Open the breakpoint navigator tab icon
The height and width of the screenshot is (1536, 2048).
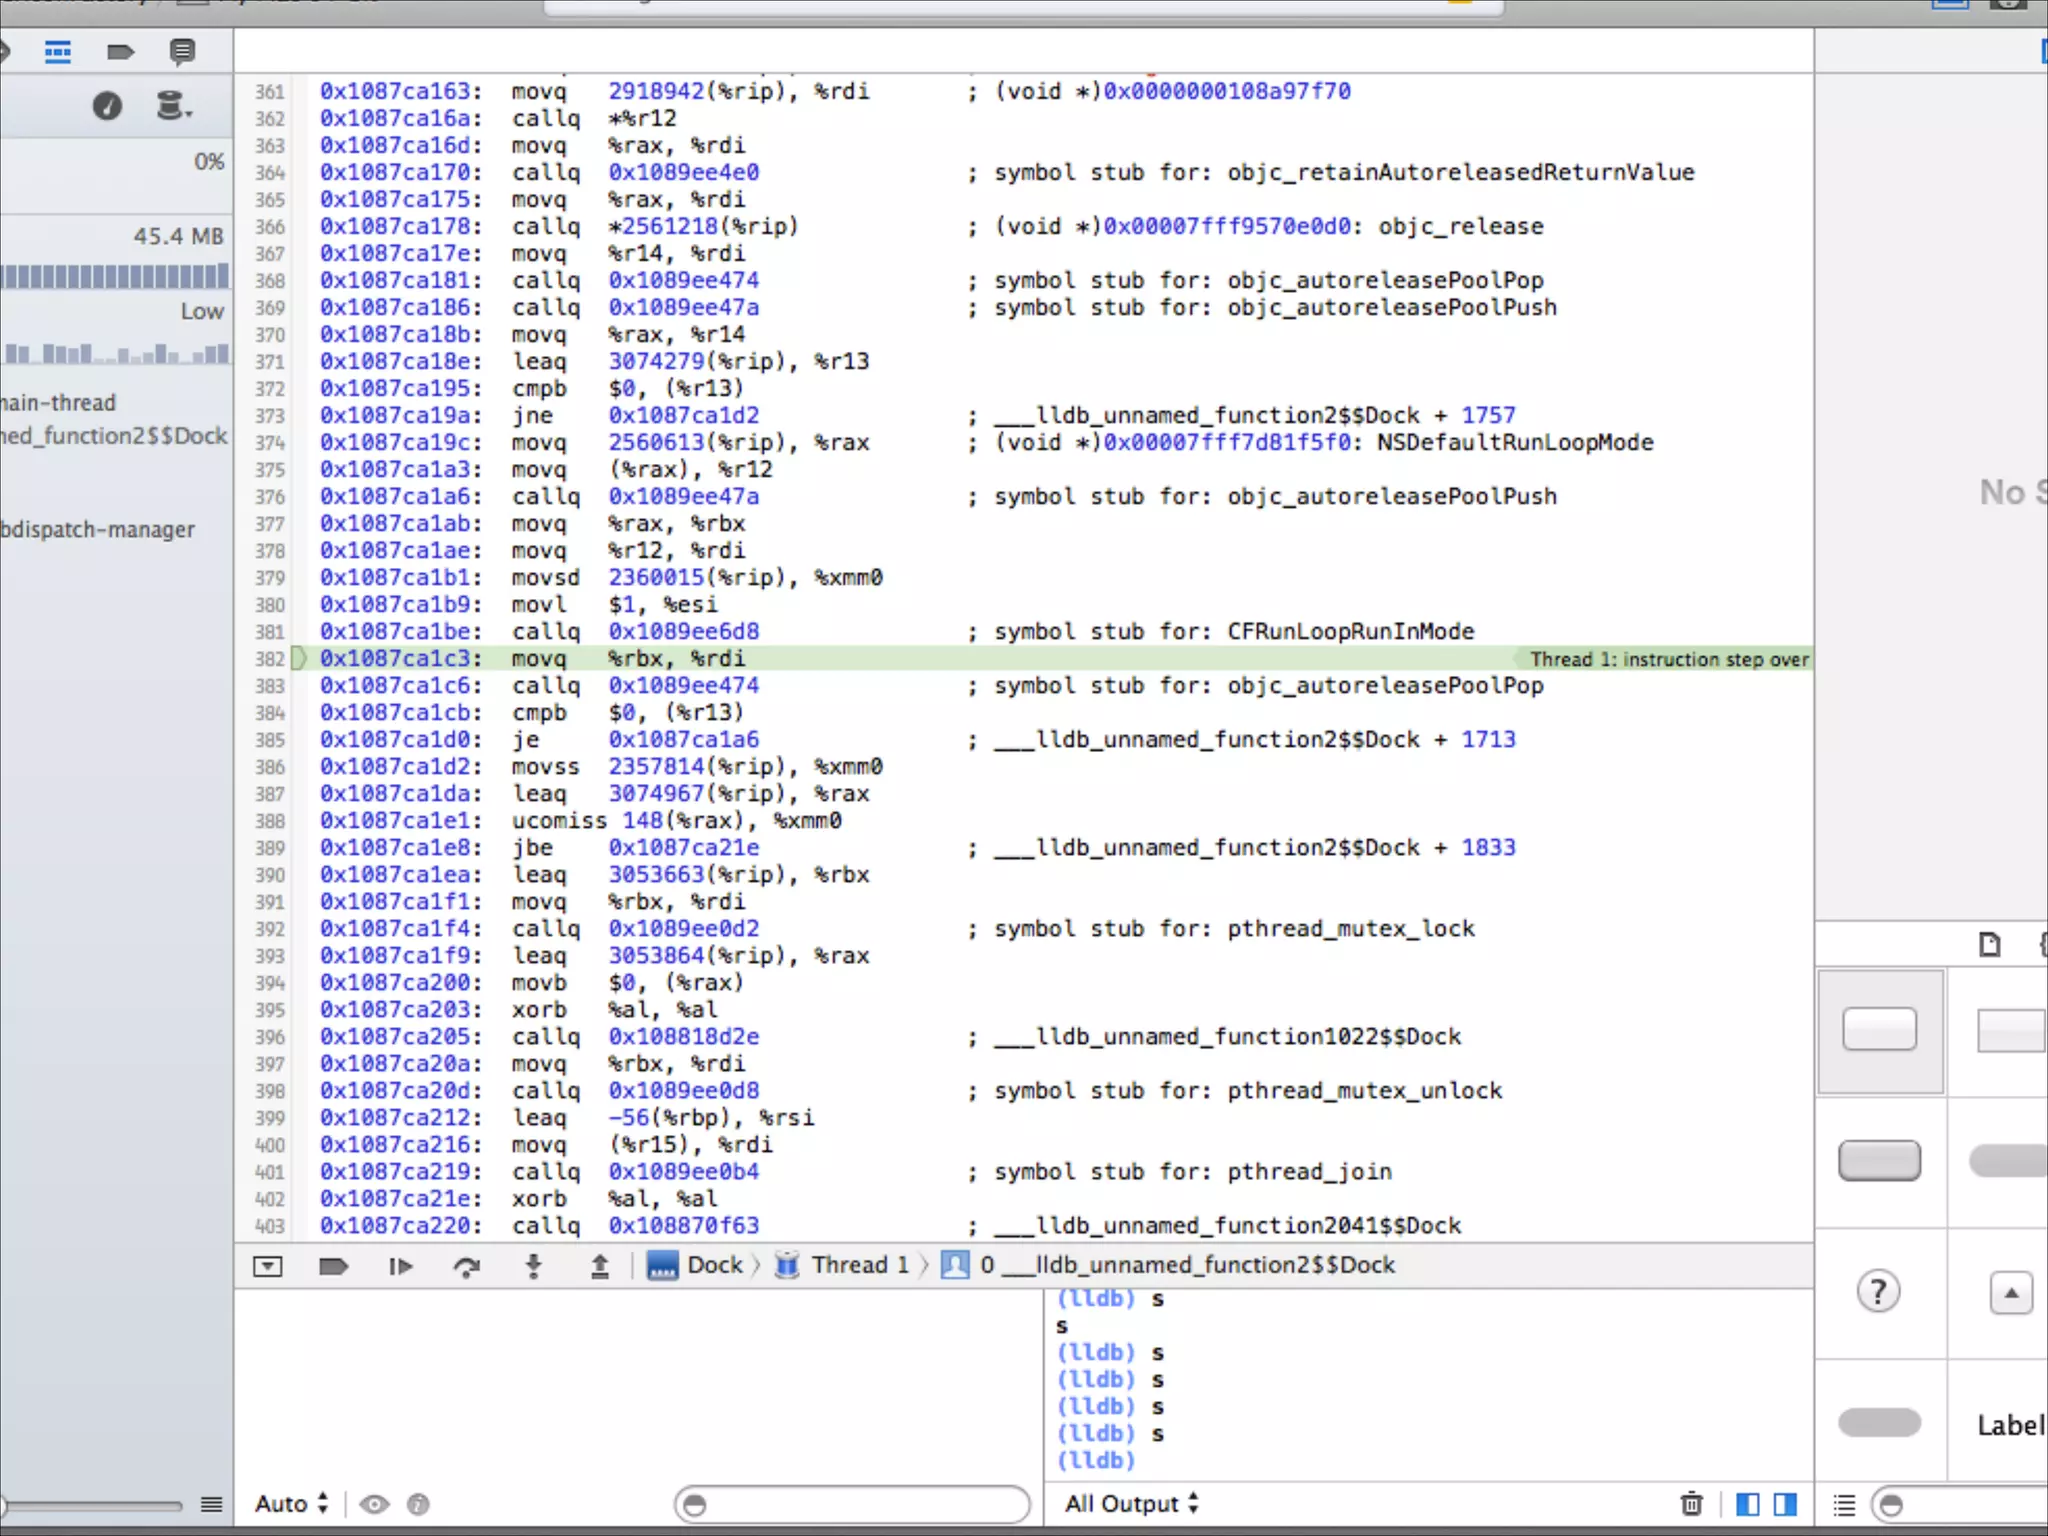tap(120, 52)
